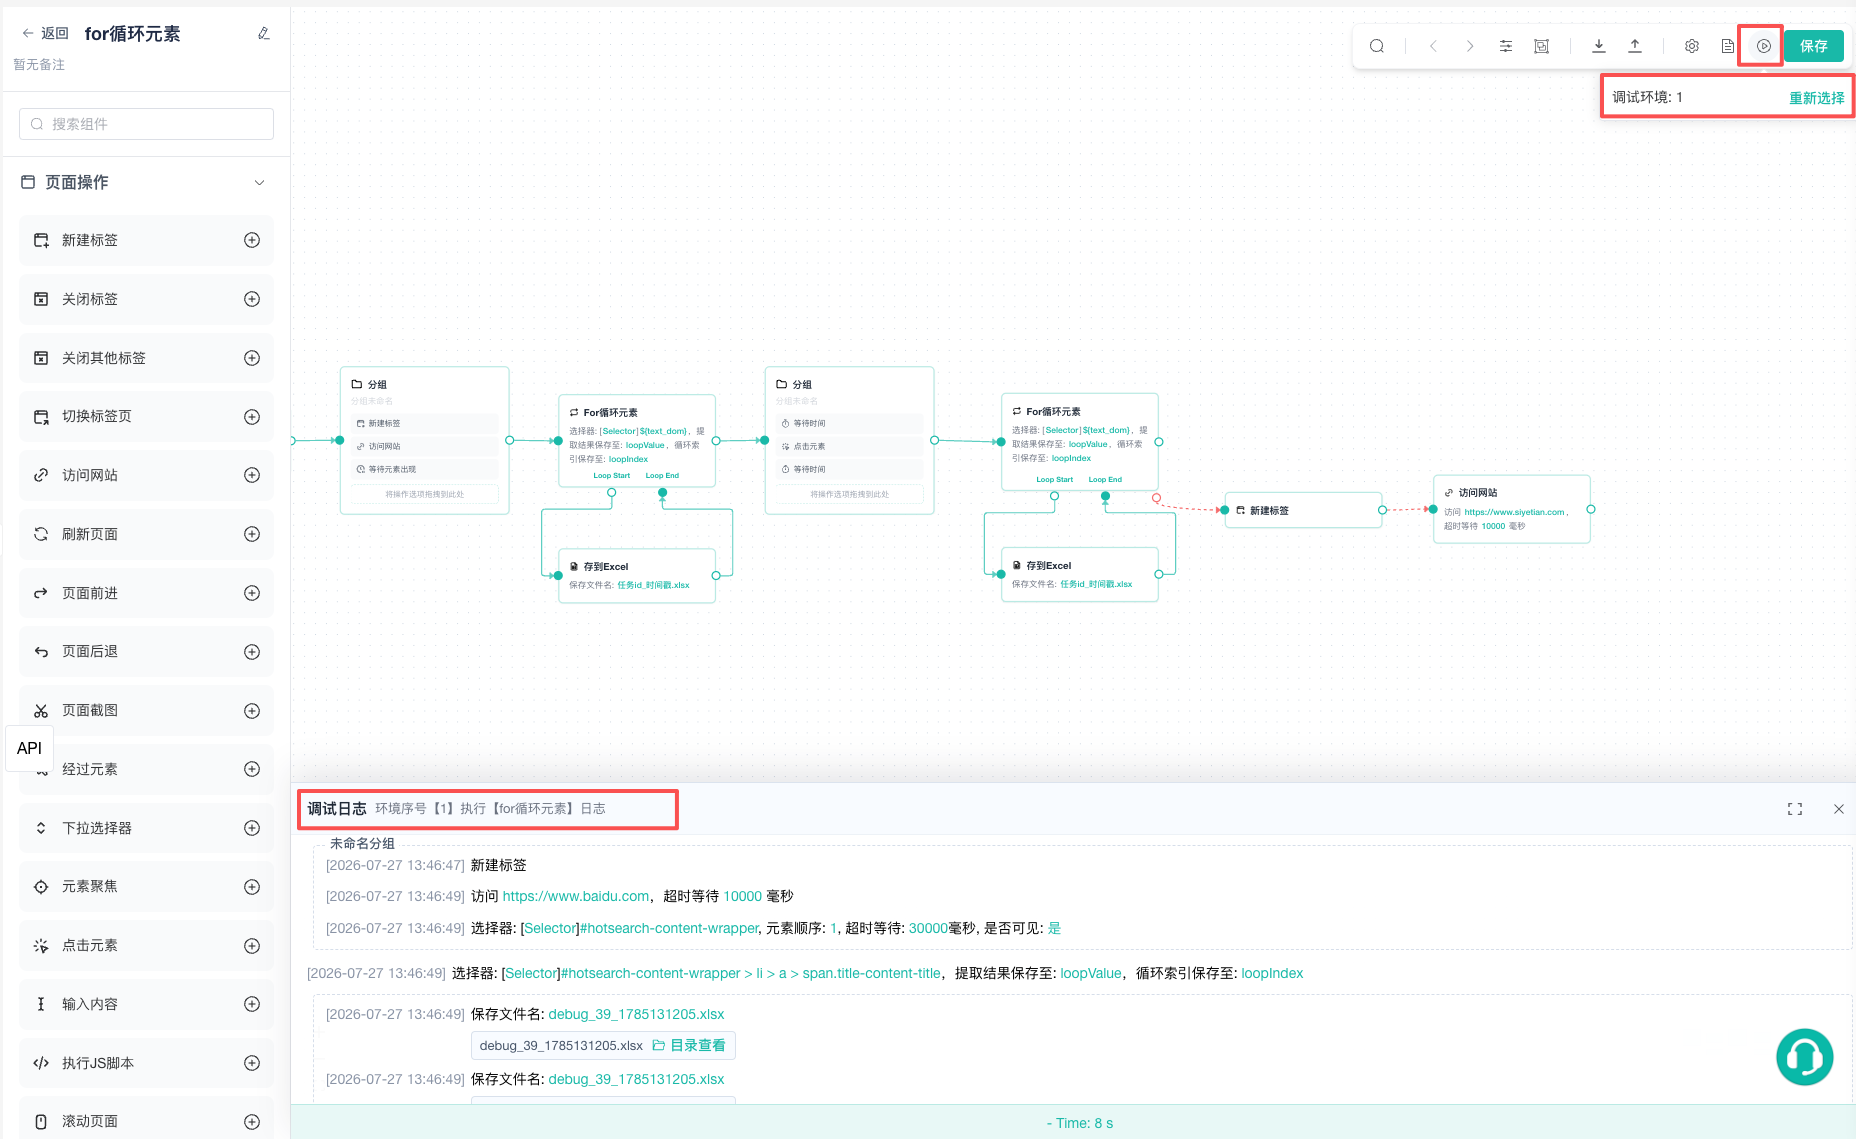
Task: Open 目录查看 for debug xlsx file
Action: point(689,1045)
